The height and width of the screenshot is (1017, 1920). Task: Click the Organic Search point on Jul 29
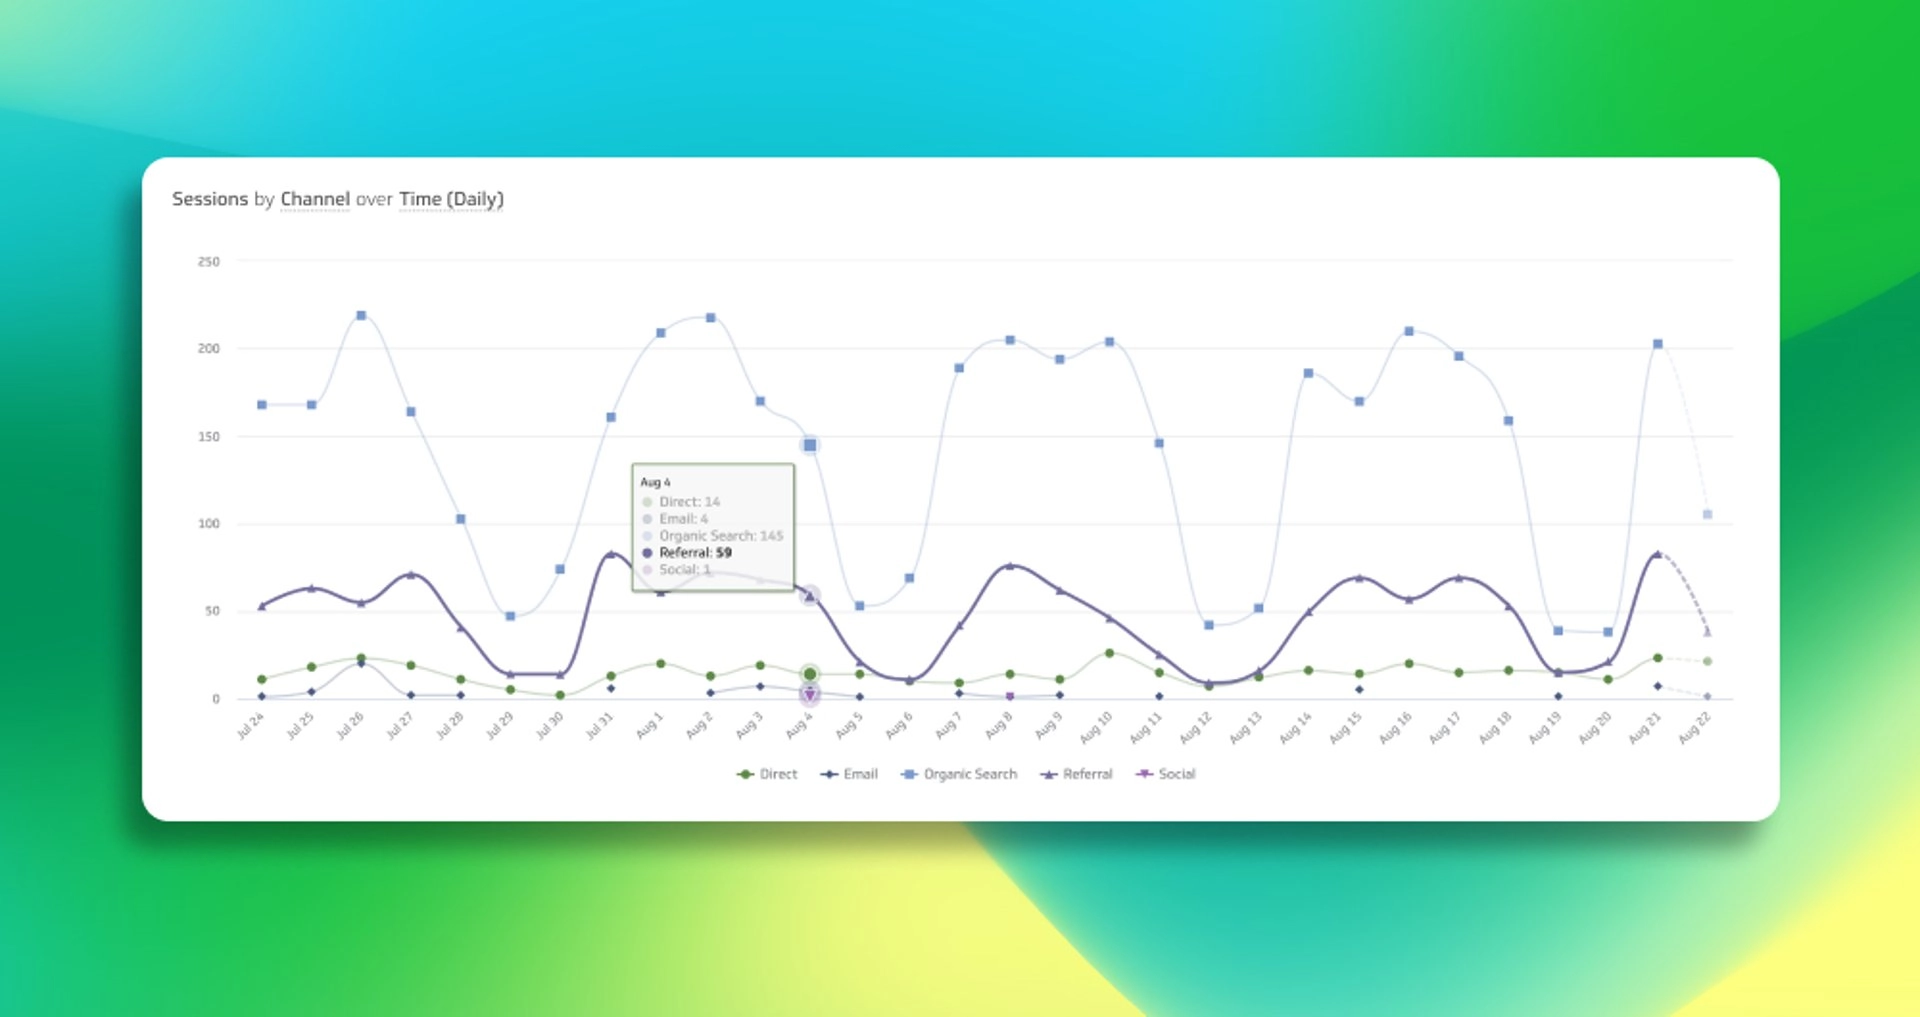[510, 616]
